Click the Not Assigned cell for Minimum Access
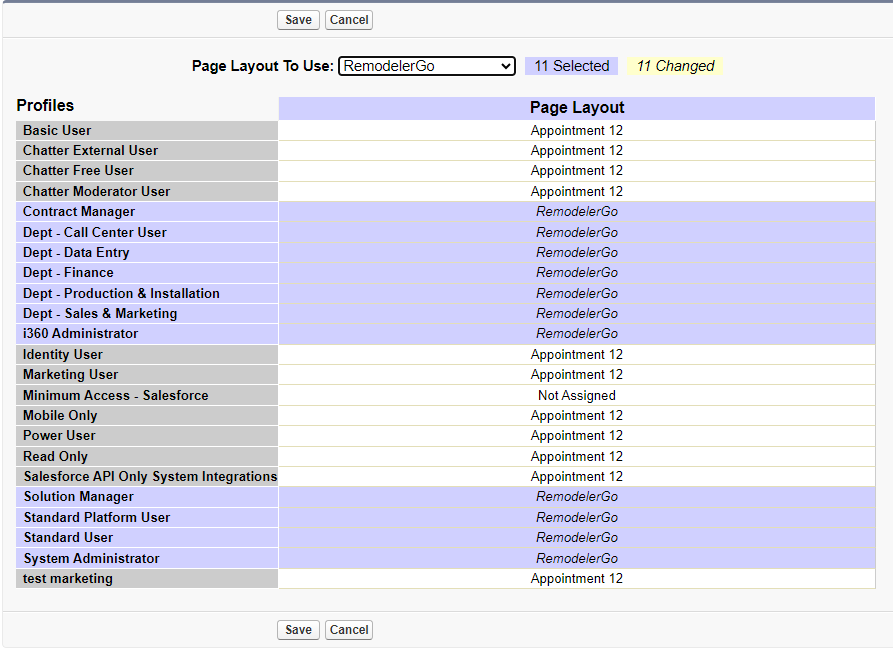The image size is (893, 656). pyautogui.click(x=576, y=394)
